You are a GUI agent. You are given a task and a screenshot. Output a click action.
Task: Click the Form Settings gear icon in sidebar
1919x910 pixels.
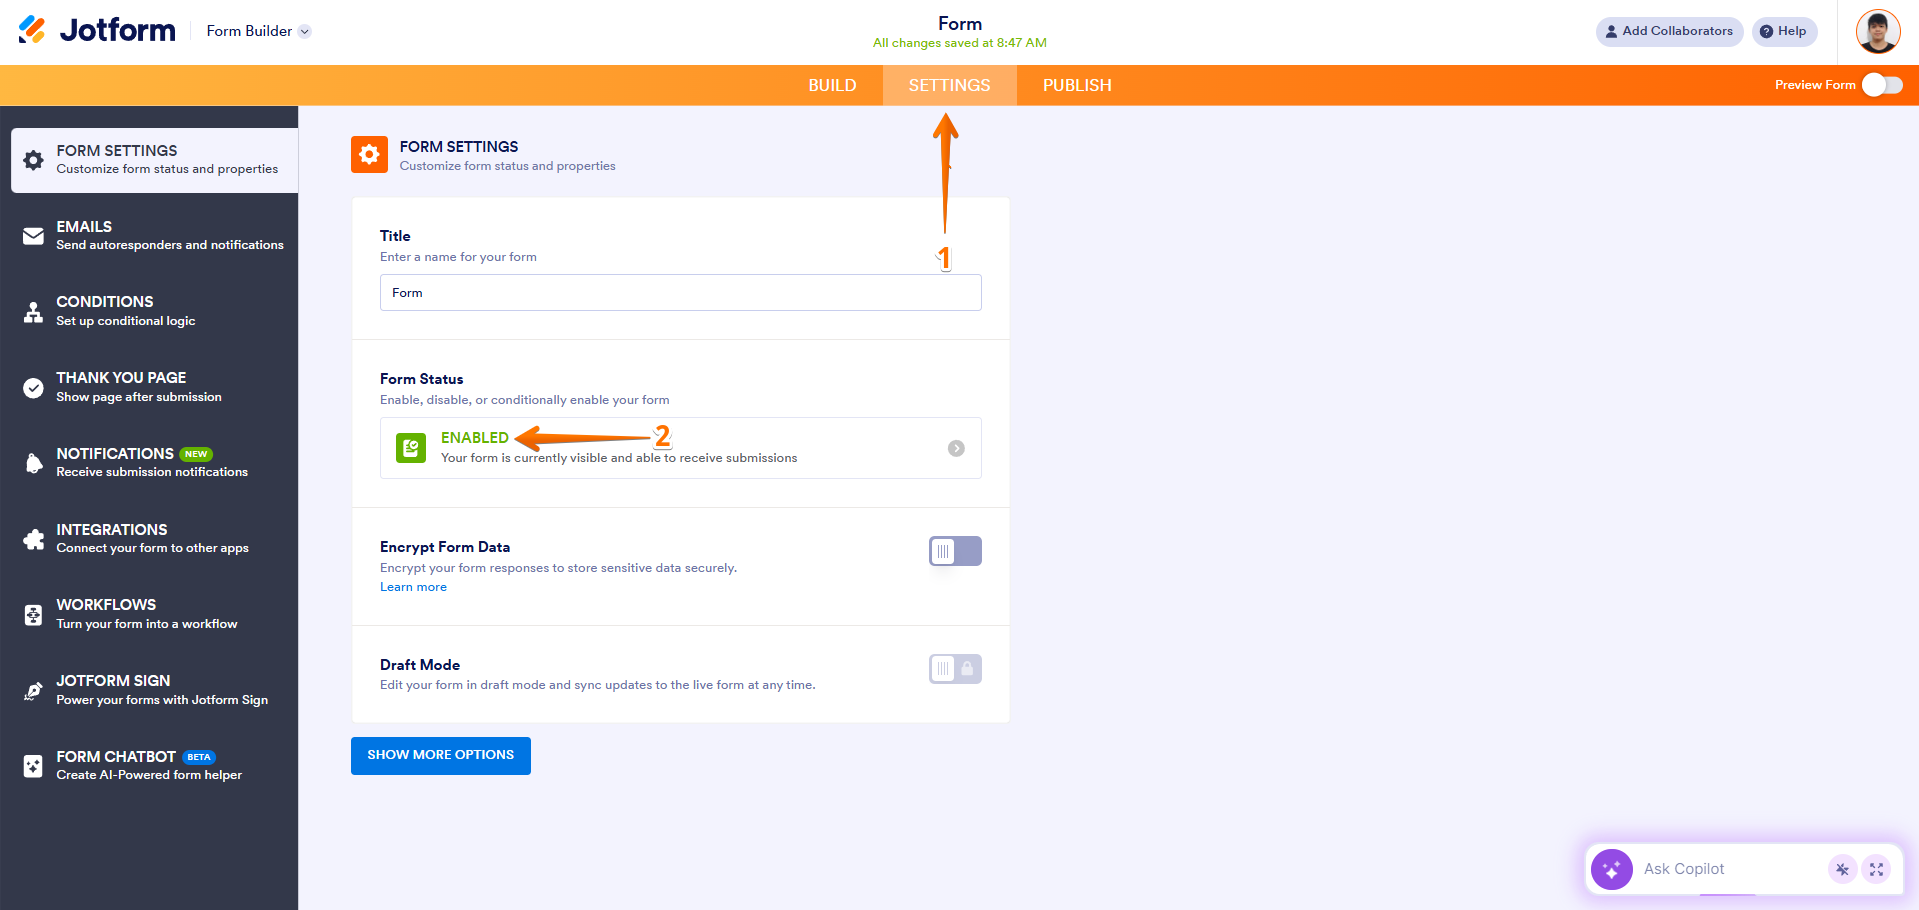pyautogui.click(x=33, y=160)
